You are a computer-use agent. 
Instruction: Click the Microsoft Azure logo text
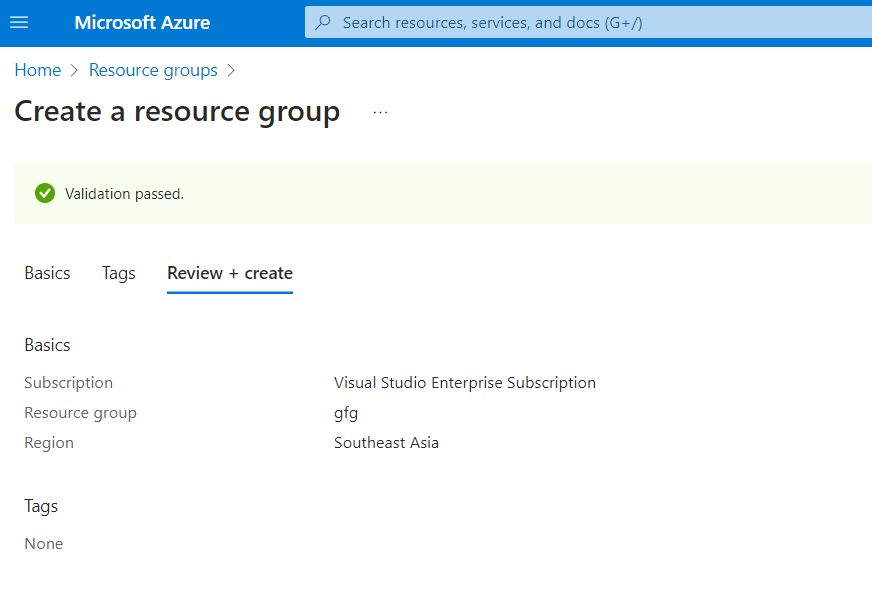[x=142, y=22]
